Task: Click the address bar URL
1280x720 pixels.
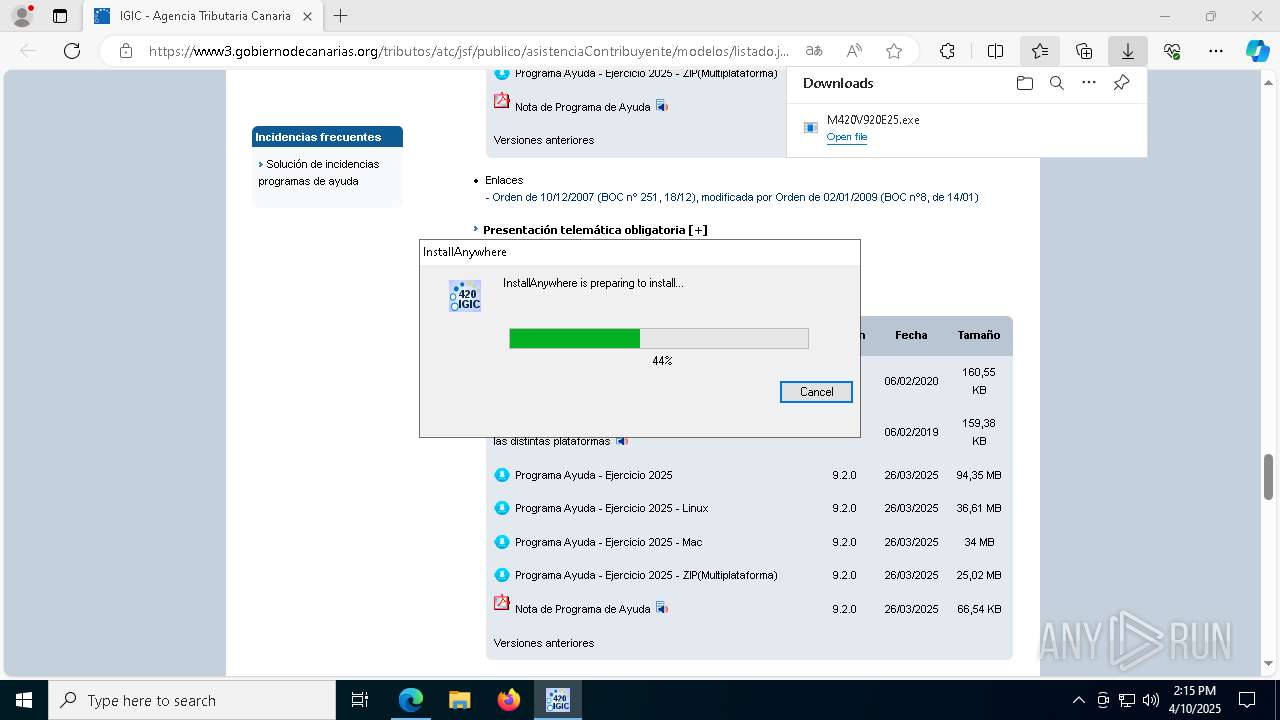Action: tap(469, 51)
